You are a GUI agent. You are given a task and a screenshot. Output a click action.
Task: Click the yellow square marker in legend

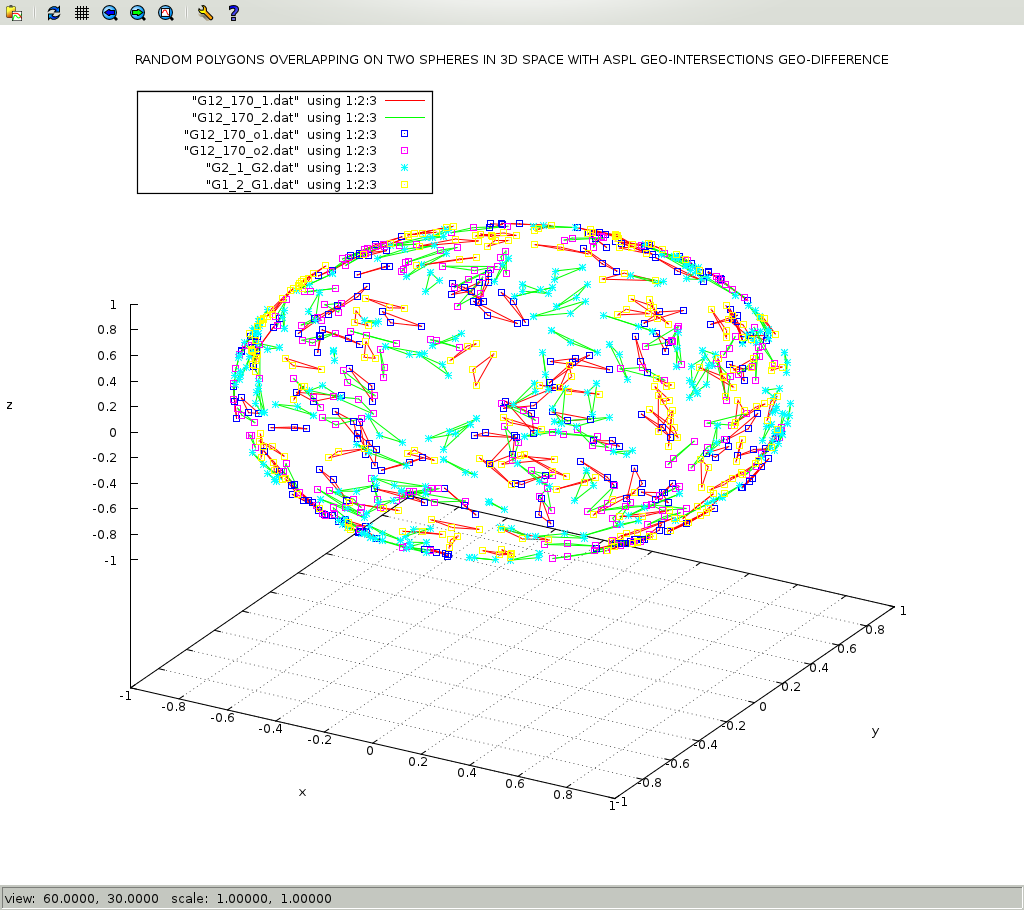405,185
